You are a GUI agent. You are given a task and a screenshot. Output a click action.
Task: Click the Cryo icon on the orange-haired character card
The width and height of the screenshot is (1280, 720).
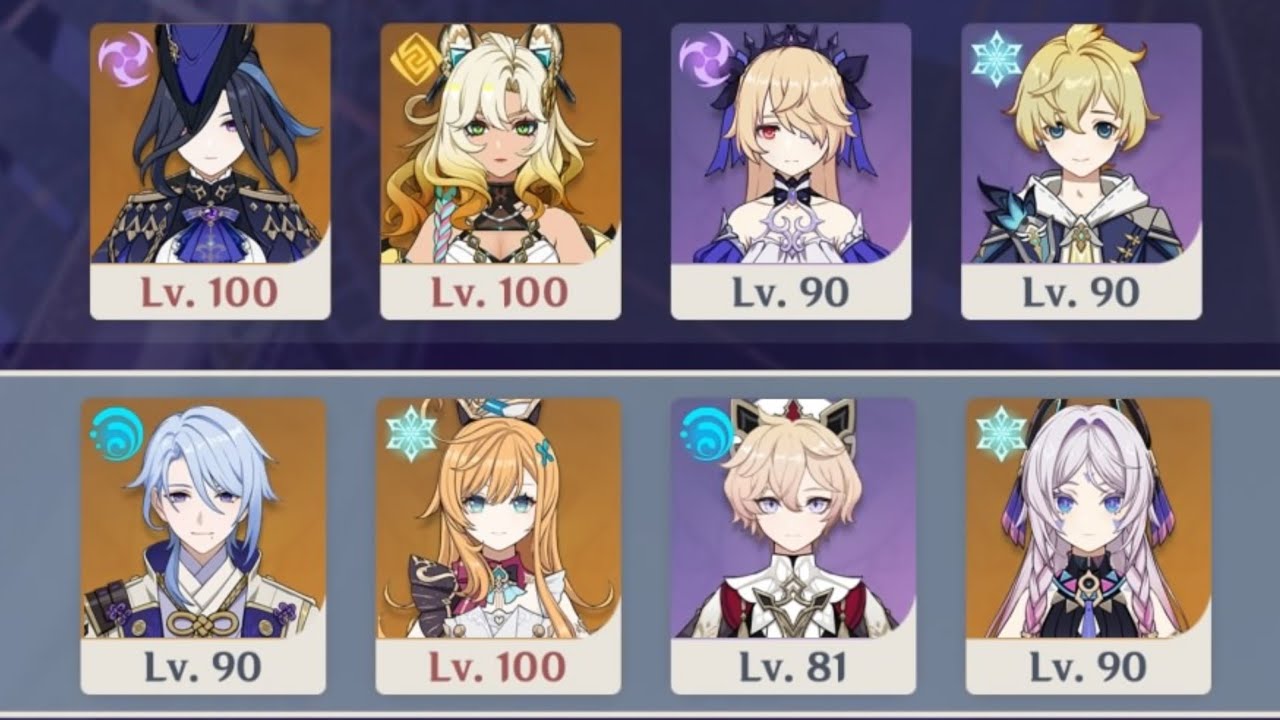point(410,434)
